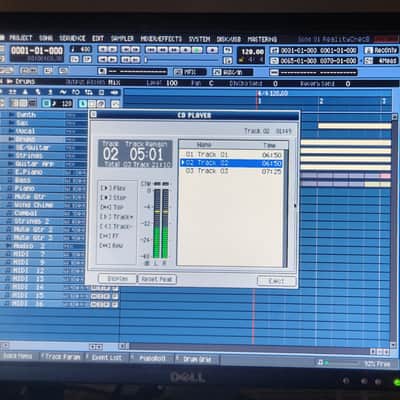This screenshot has height=400, width=400.
Task: Click the measure 2 marker on the timeline ruler
Action: [x=321, y=101]
